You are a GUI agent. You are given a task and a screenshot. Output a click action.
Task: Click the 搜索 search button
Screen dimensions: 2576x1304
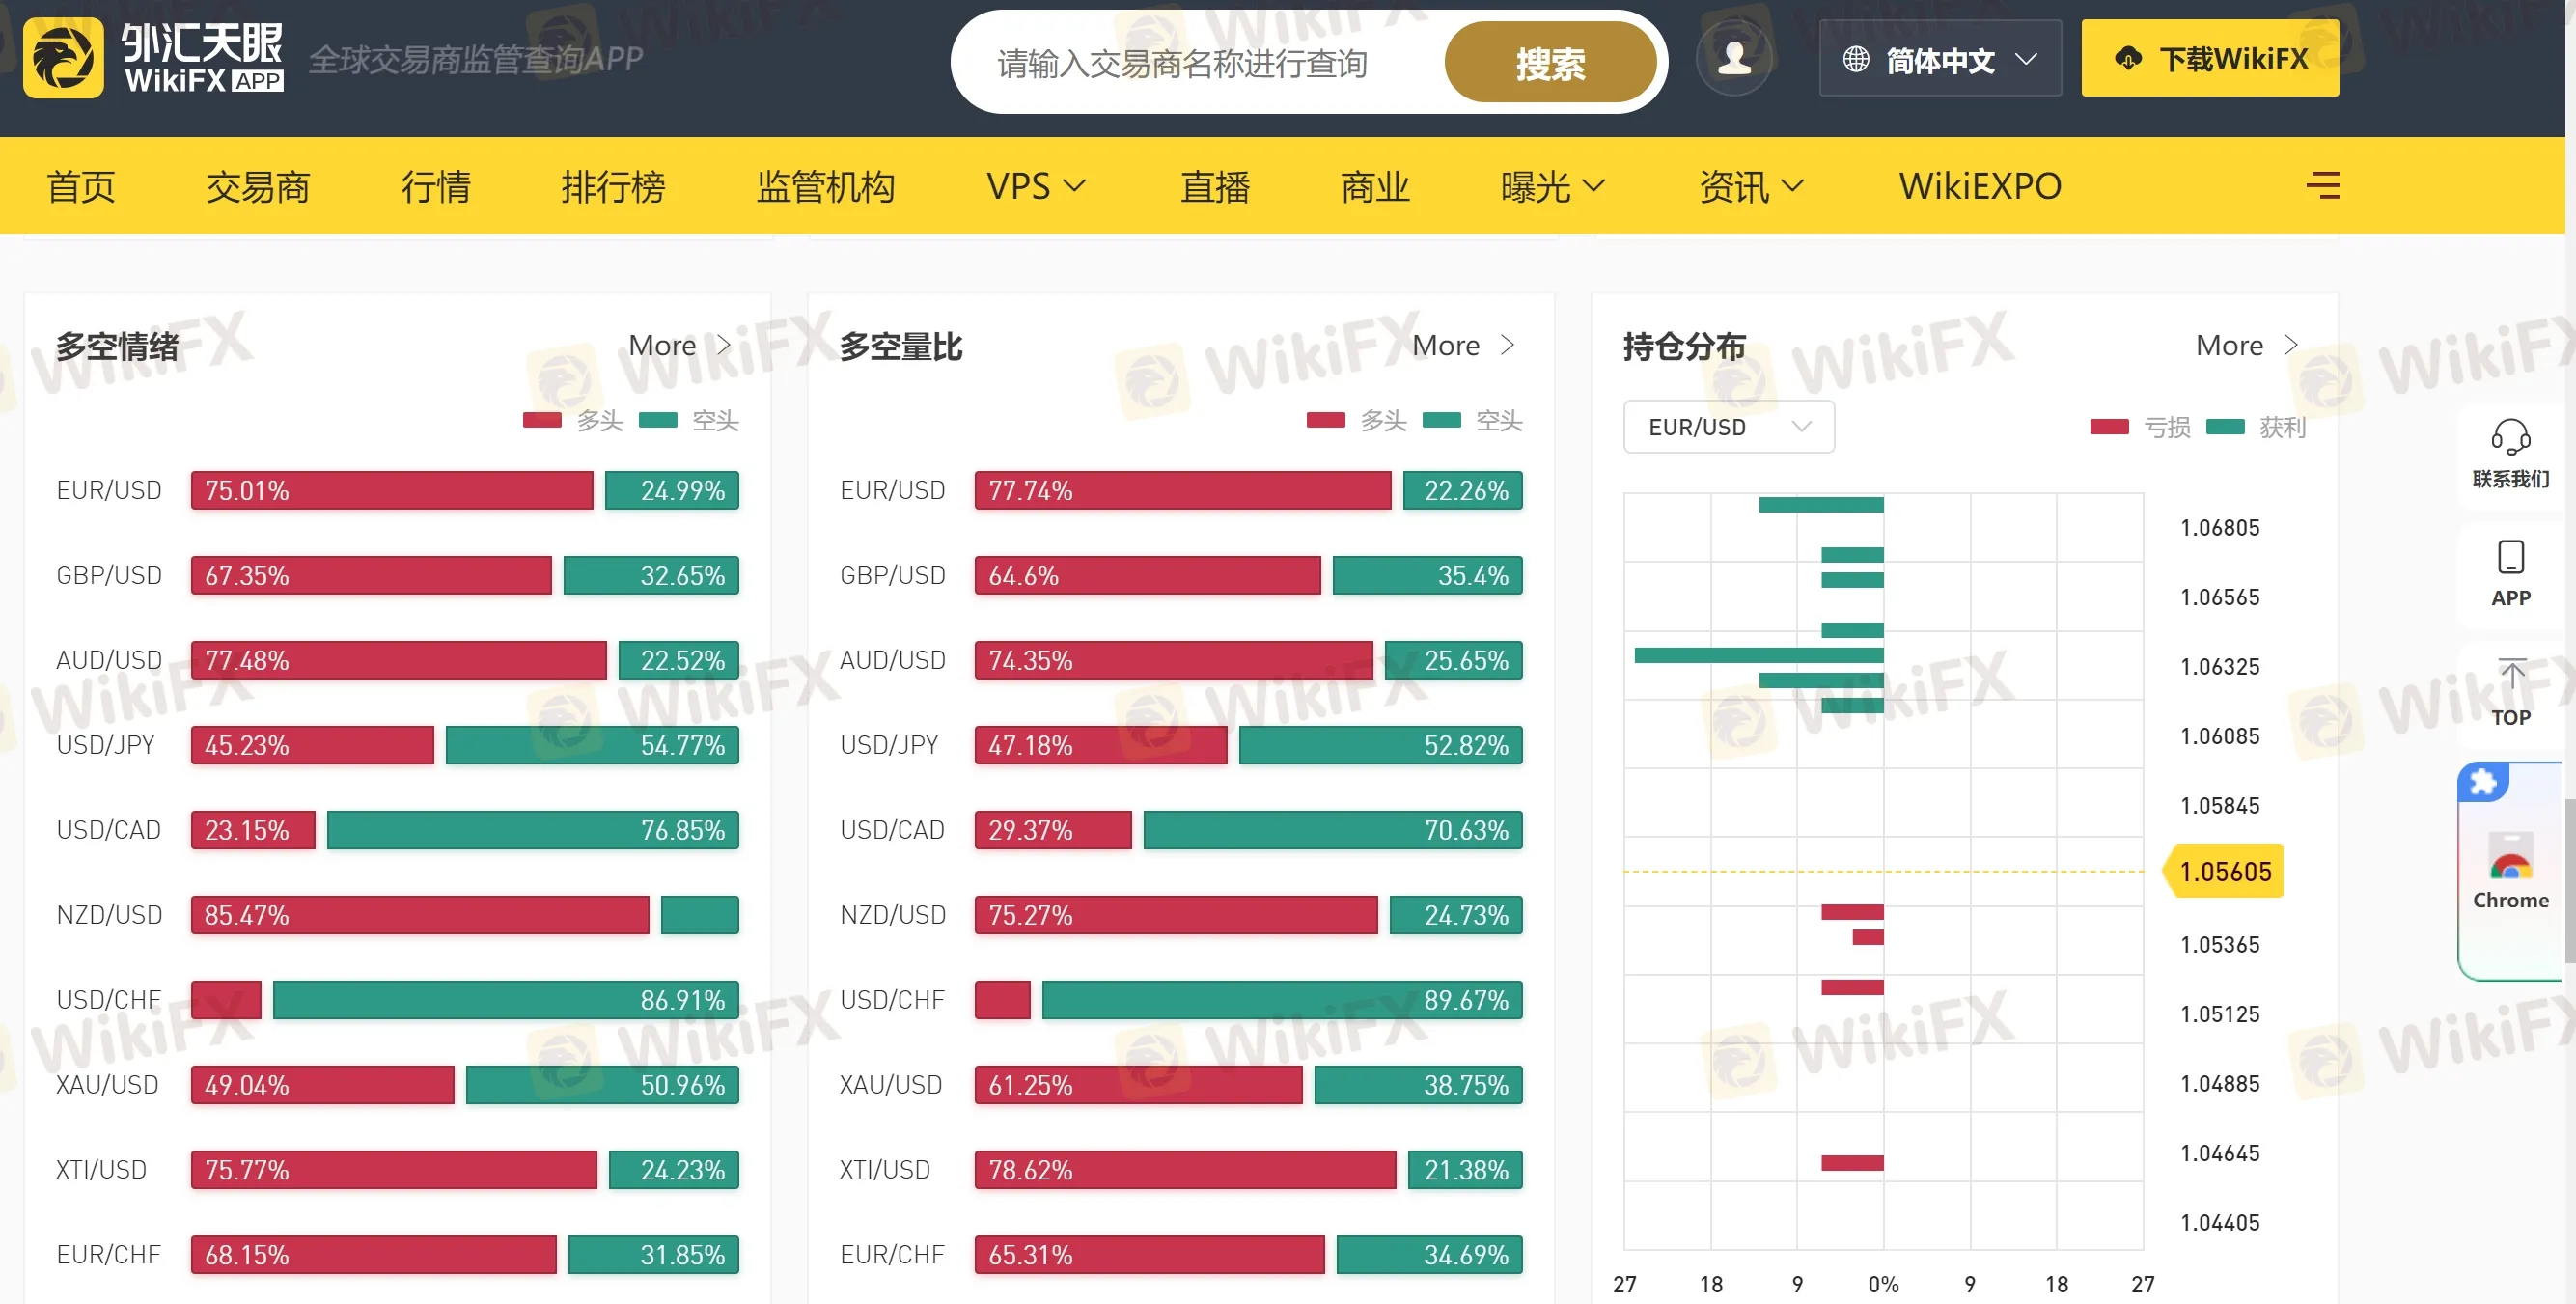click(1550, 62)
